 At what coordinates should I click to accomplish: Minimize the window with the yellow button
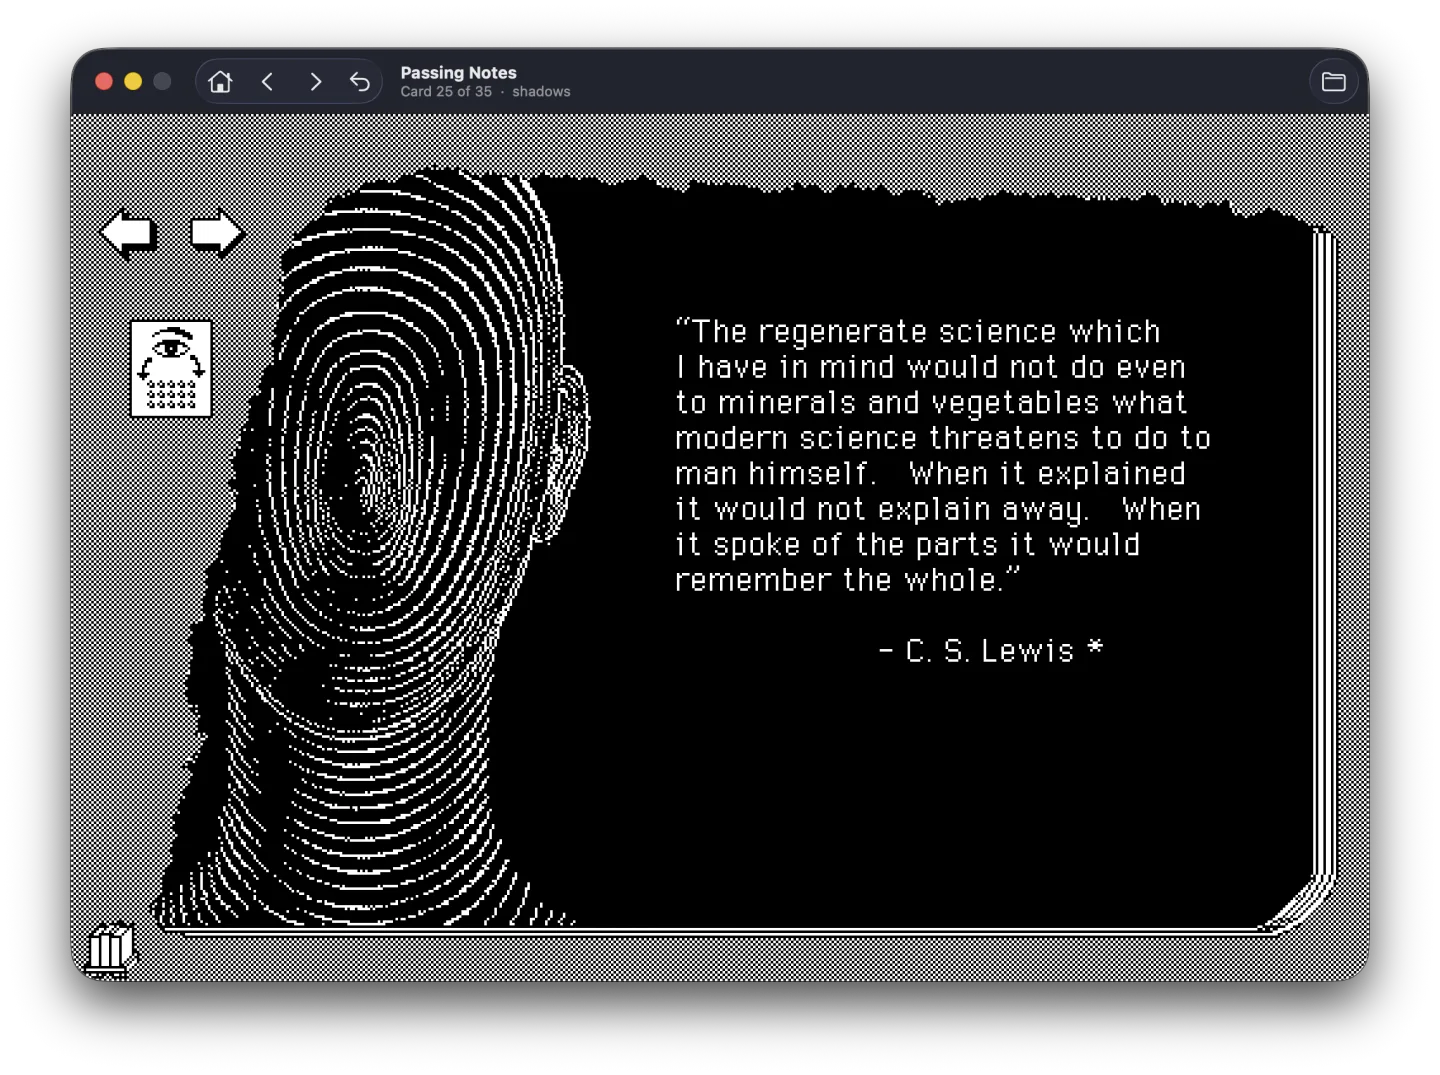pyautogui.click(x=133, y=82)
